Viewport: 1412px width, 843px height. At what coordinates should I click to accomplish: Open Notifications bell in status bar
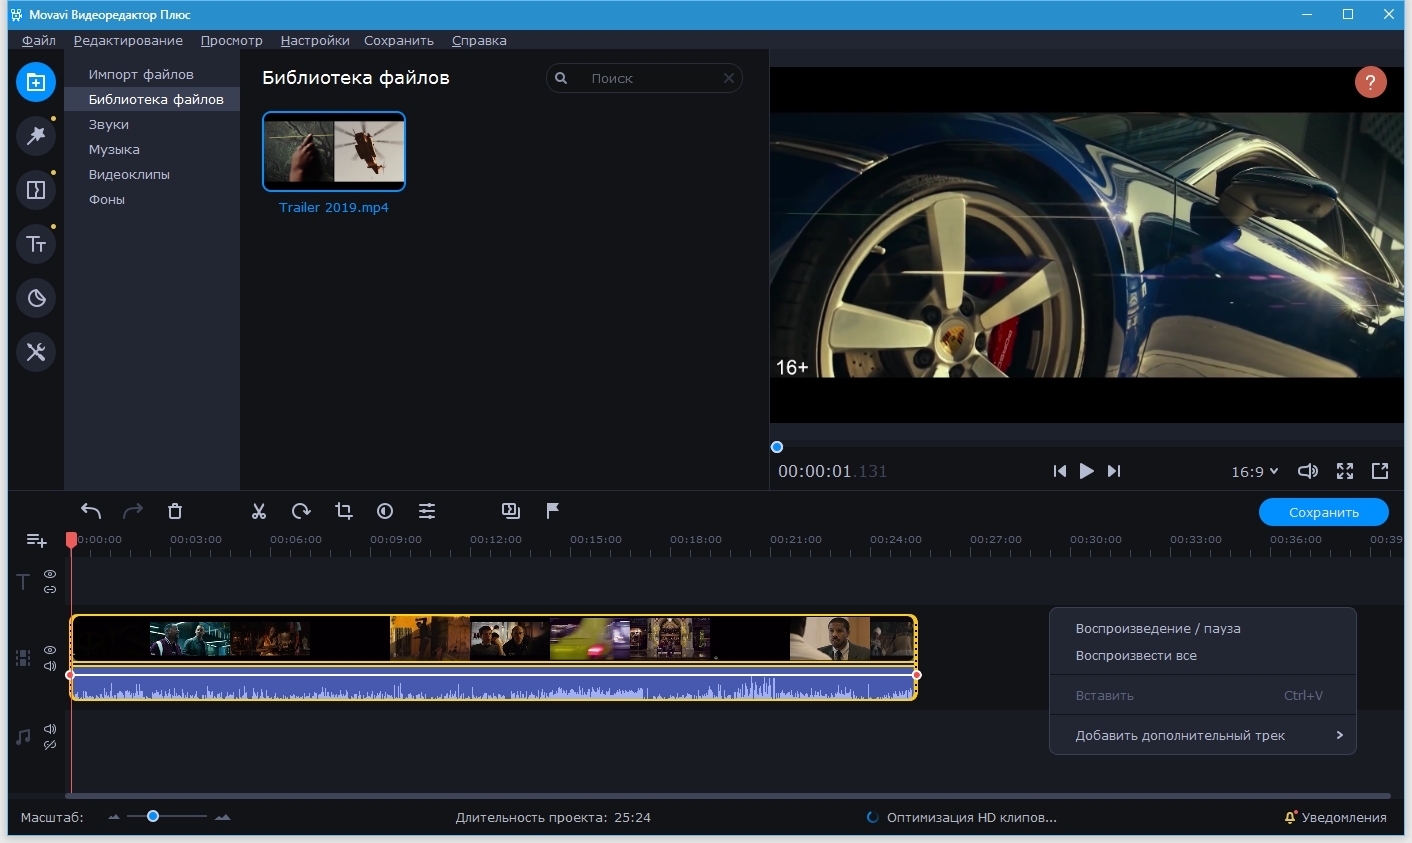1290,817
